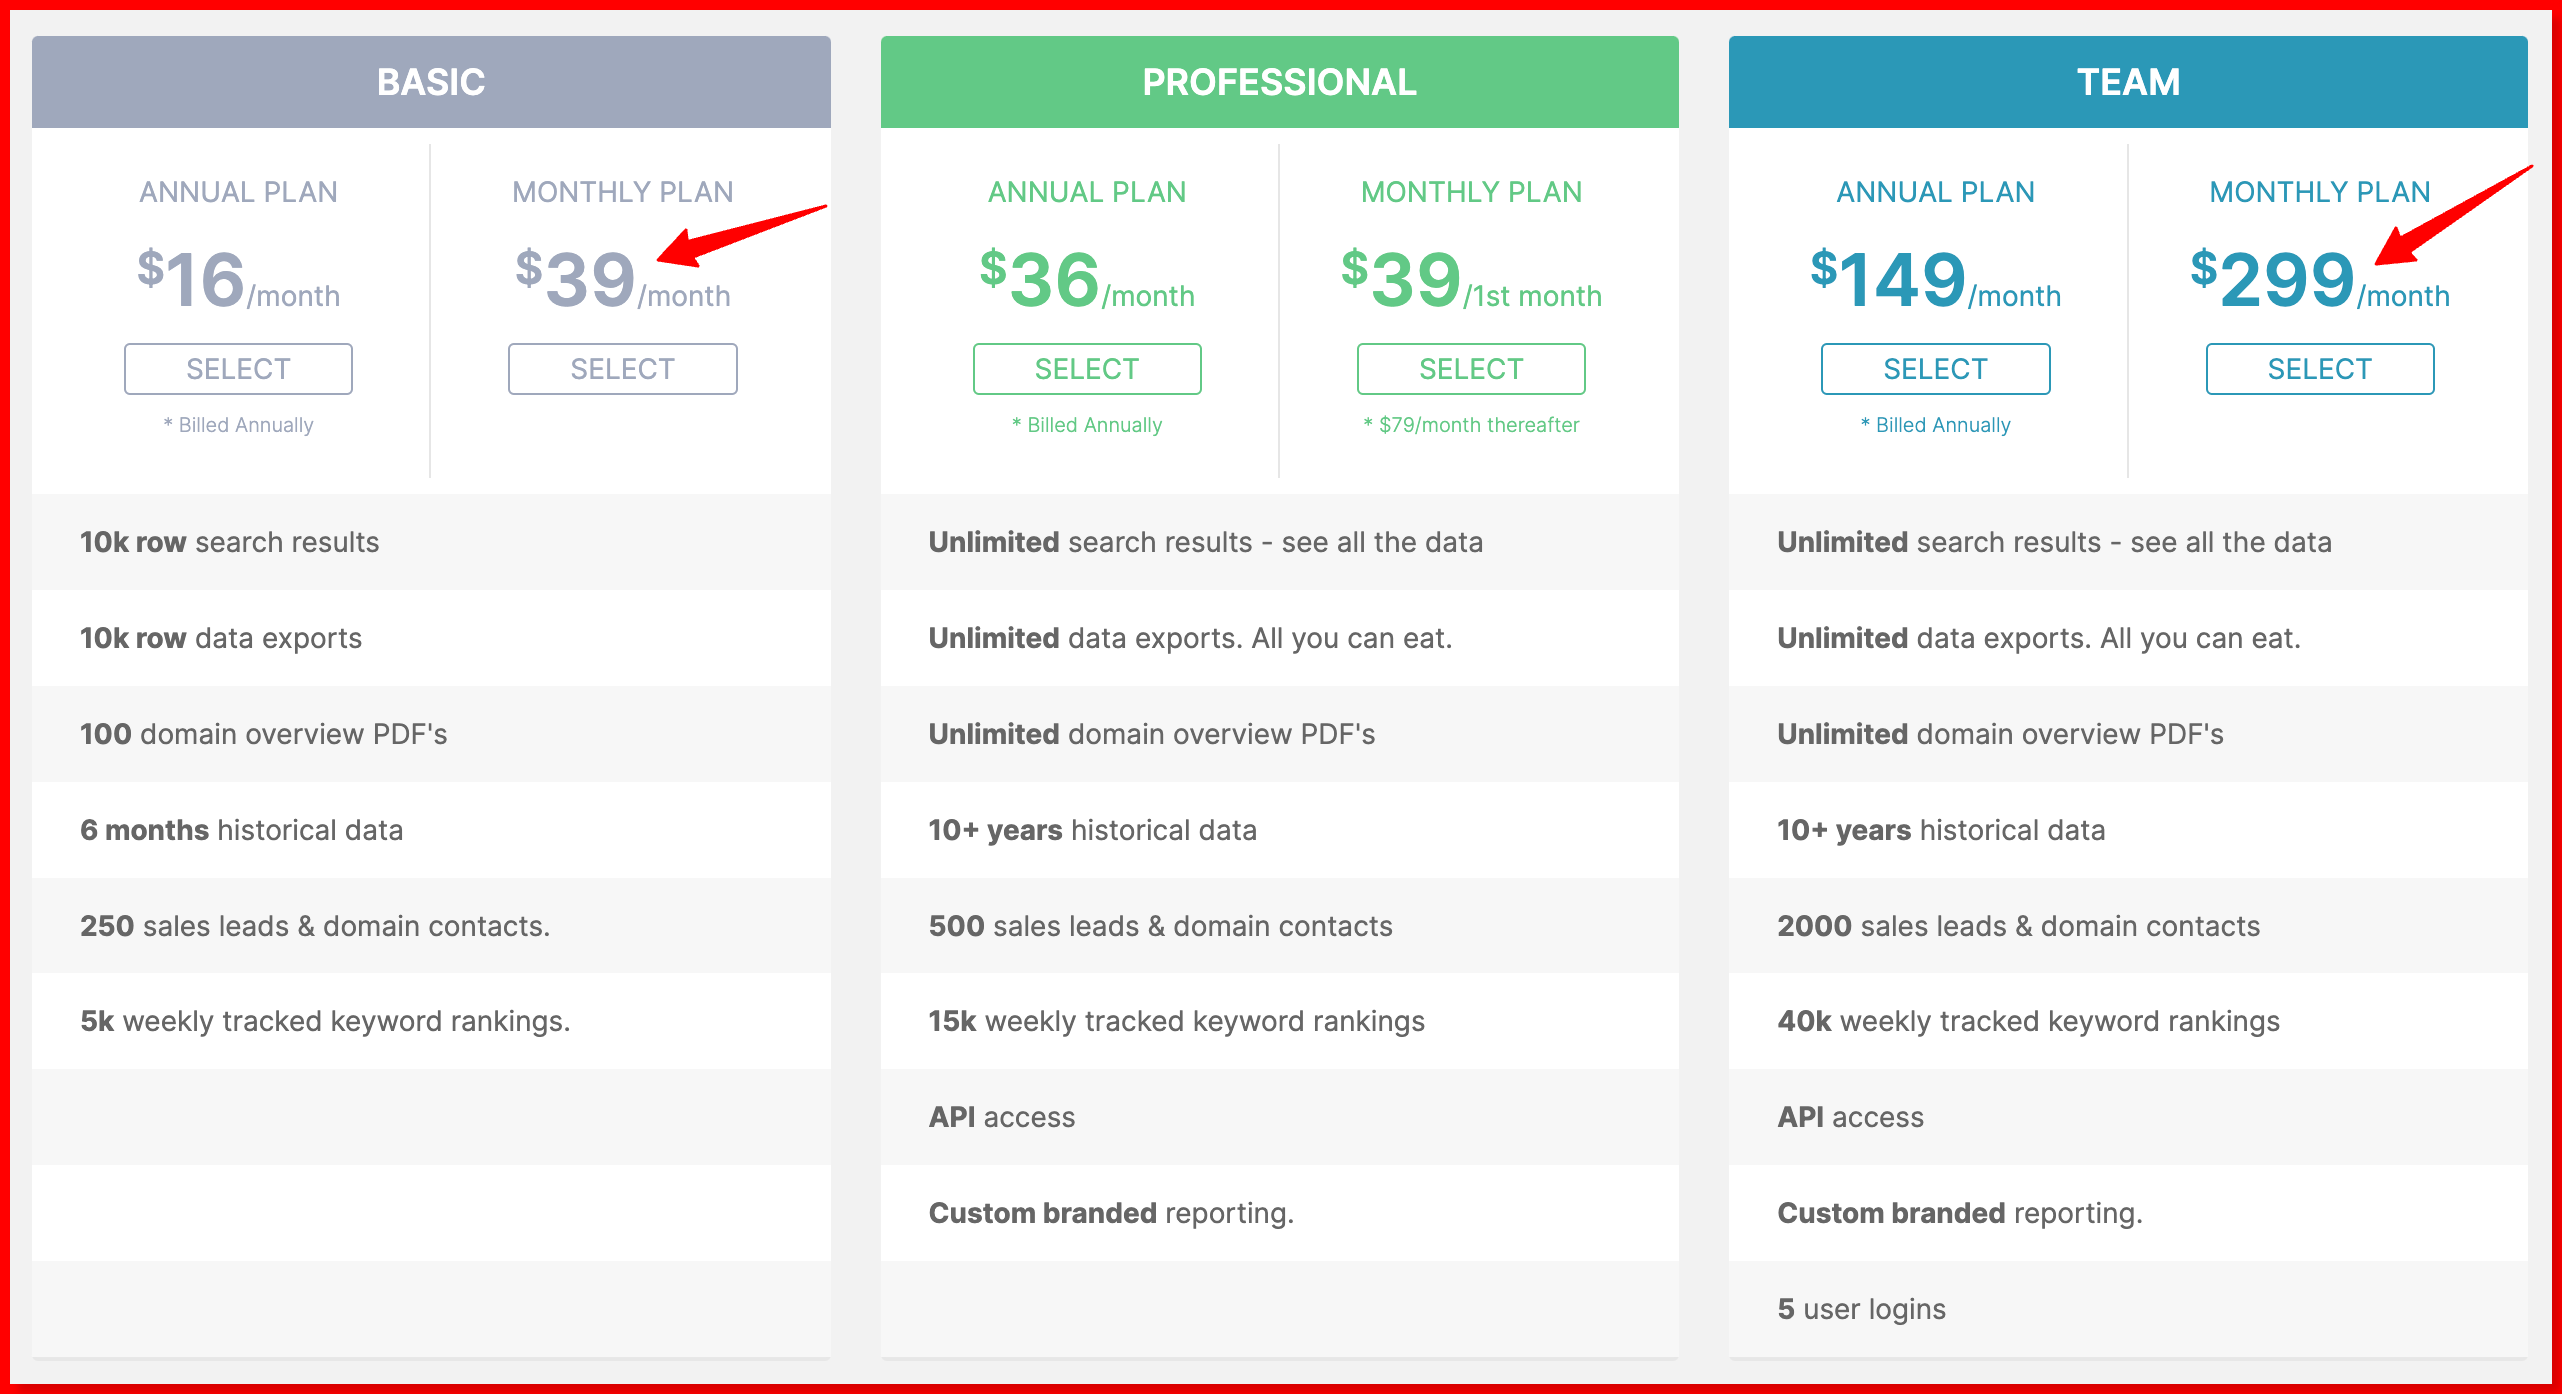
Task: Click the PROFESSIONAL plan header
Action: tap(1279, 82)
